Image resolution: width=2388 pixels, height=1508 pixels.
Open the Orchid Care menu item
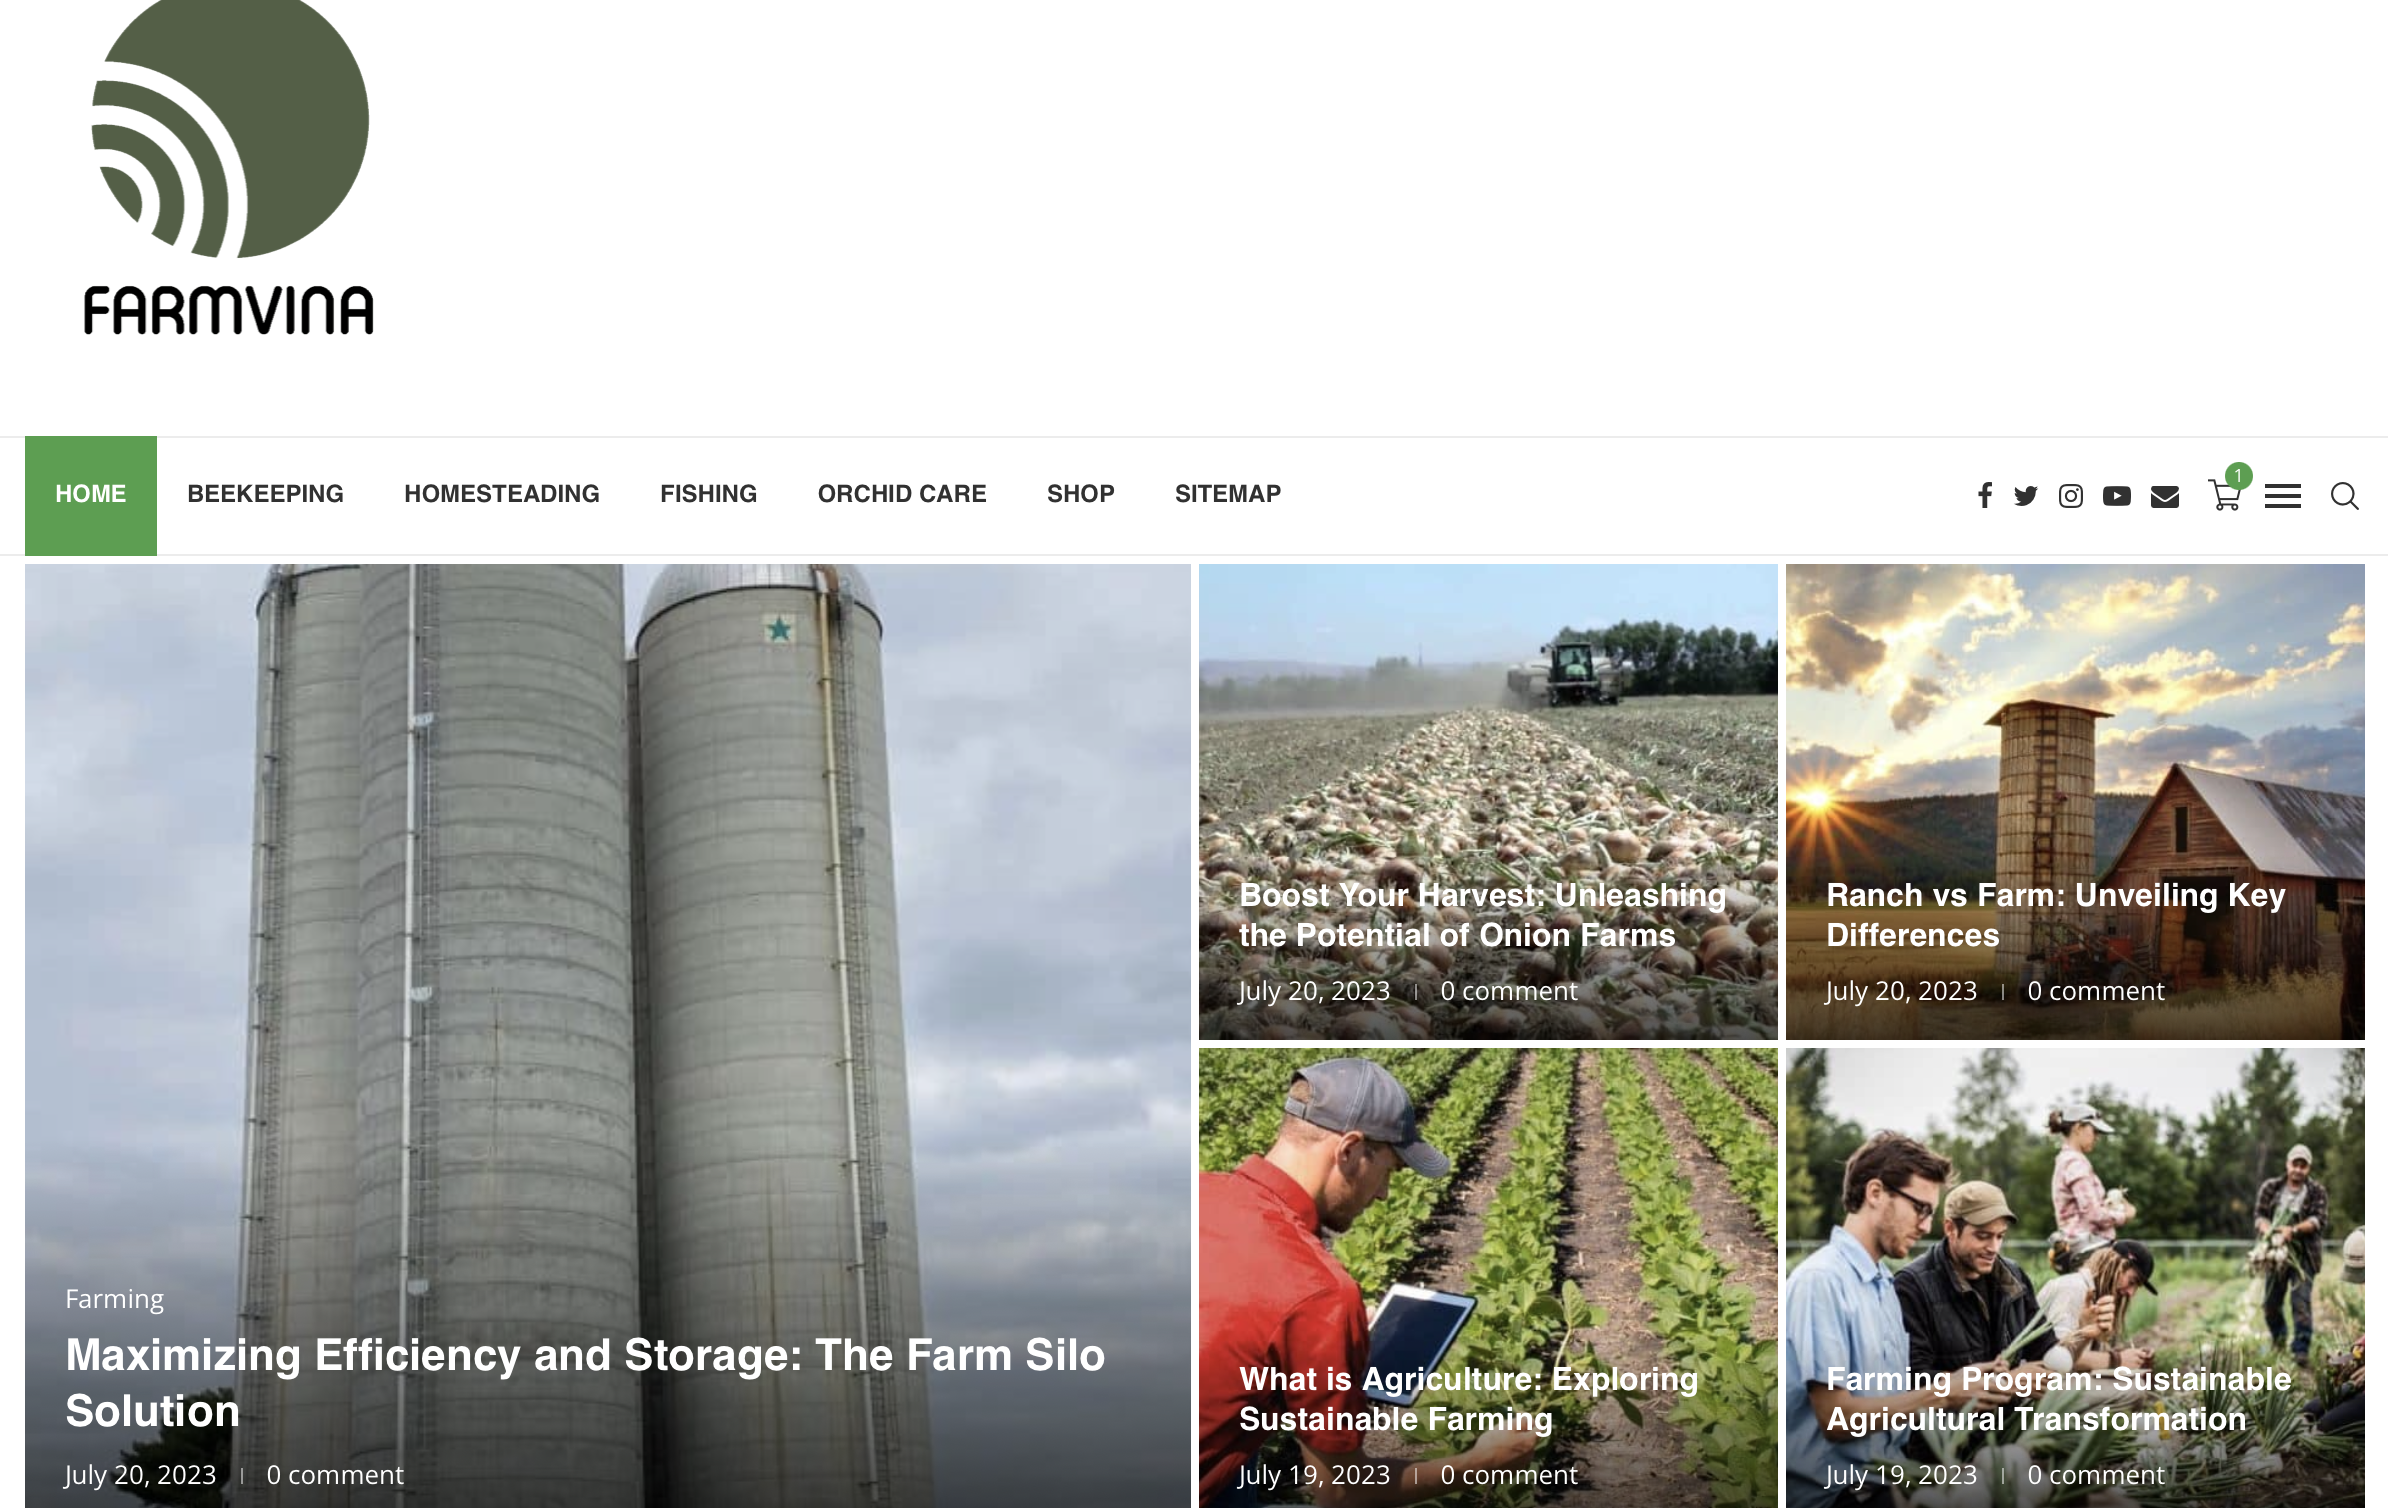[902, 494]
